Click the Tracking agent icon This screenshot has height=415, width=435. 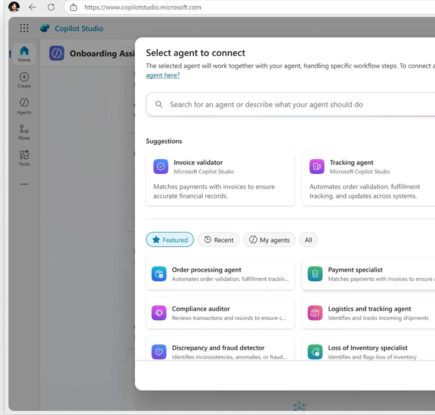click(317, 166)
